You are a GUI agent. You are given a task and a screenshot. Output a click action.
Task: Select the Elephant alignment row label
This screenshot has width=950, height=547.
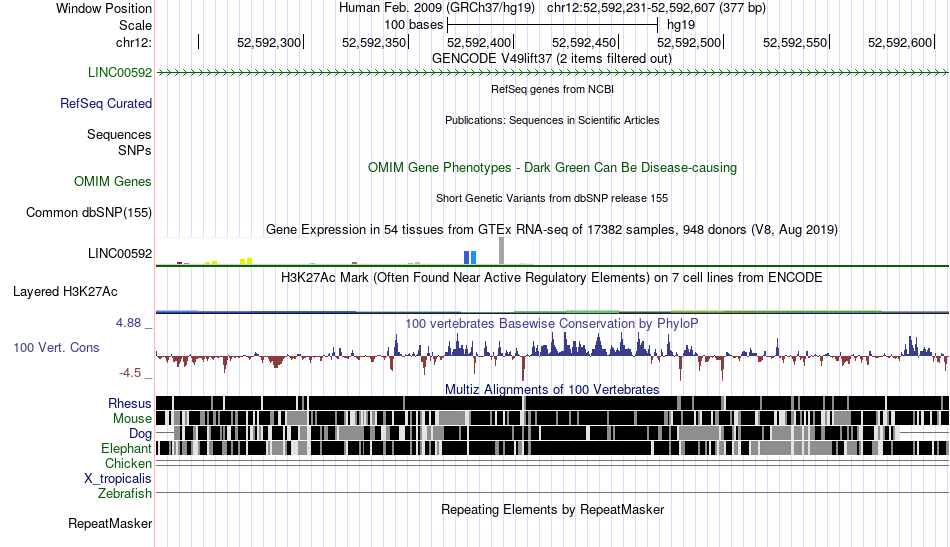pos(126,449)
